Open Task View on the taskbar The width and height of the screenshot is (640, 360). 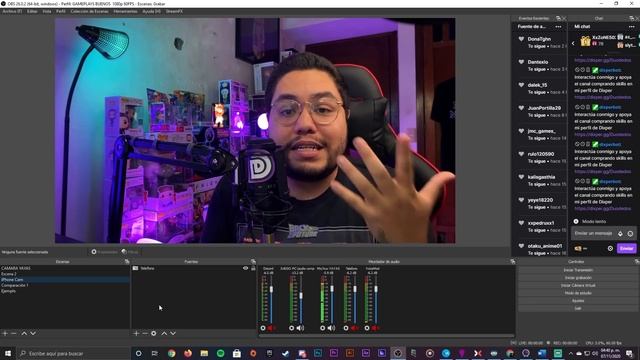click(x=155, y=353)
